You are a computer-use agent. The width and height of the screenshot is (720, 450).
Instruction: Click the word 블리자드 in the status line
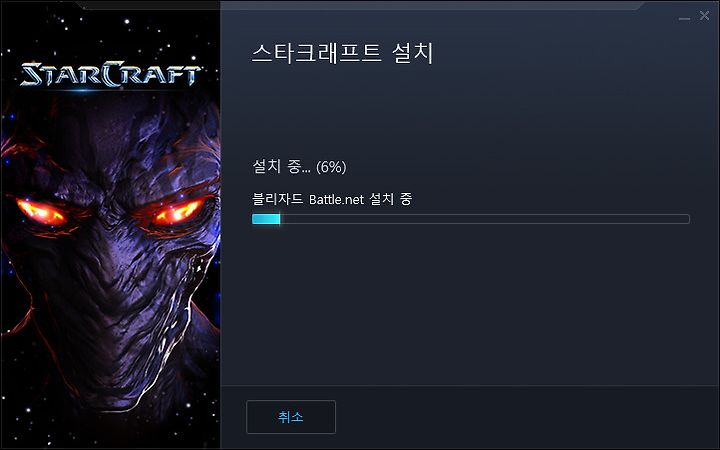[x=278, y=199]
